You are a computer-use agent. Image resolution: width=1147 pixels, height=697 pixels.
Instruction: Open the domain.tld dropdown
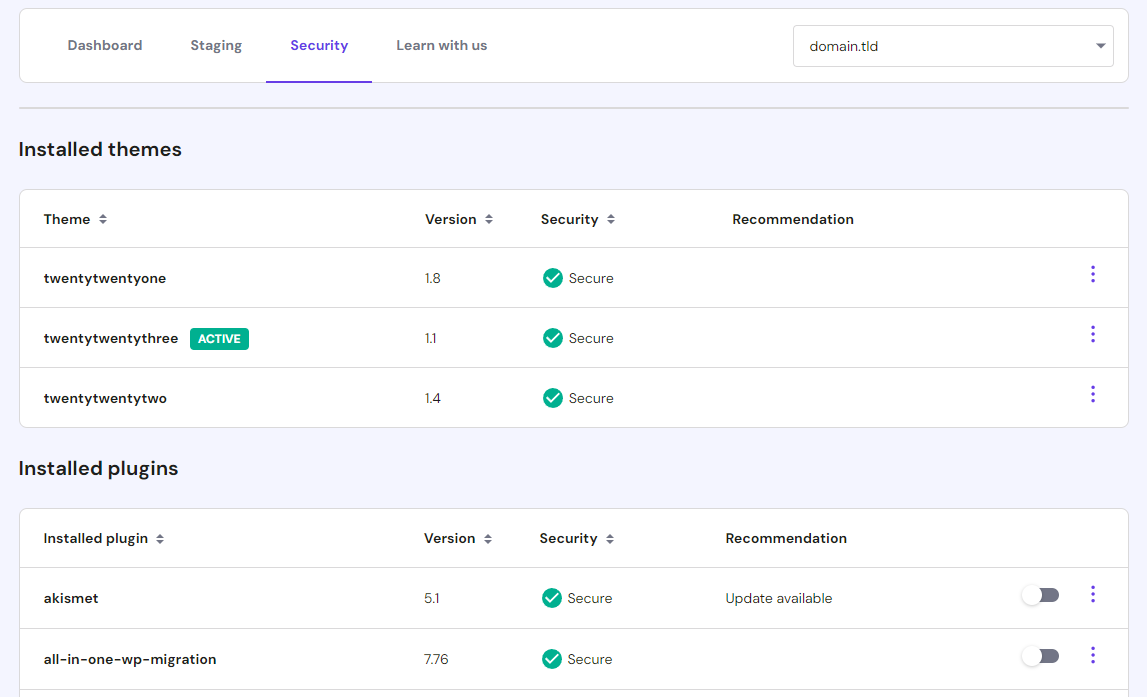click(x=952, y=45)
